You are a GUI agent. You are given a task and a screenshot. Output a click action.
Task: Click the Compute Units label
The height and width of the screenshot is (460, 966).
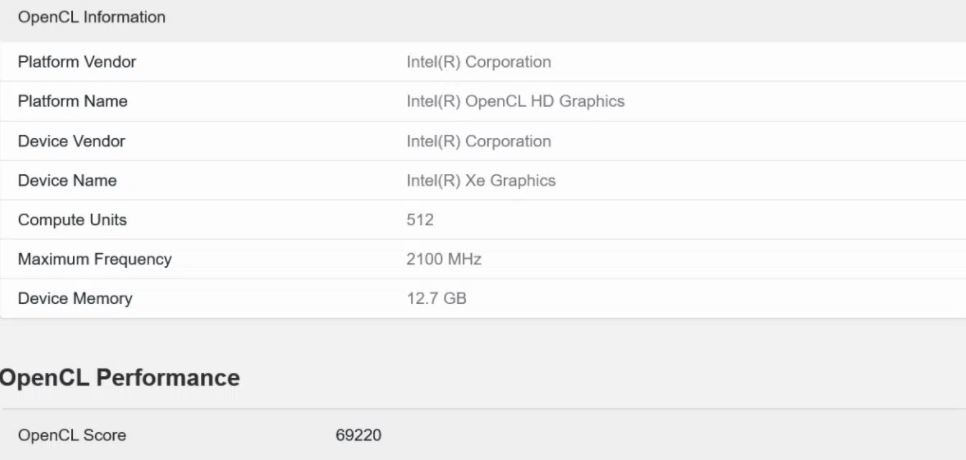(x=72, y=220)
